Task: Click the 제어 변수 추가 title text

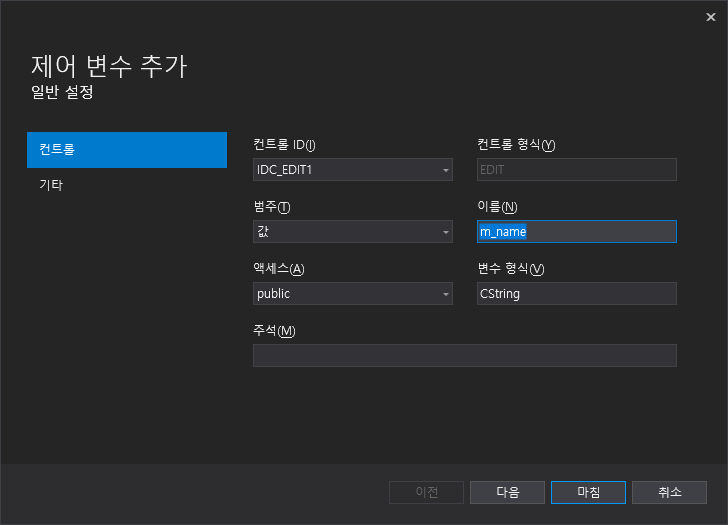Action: tap(109, 66)
